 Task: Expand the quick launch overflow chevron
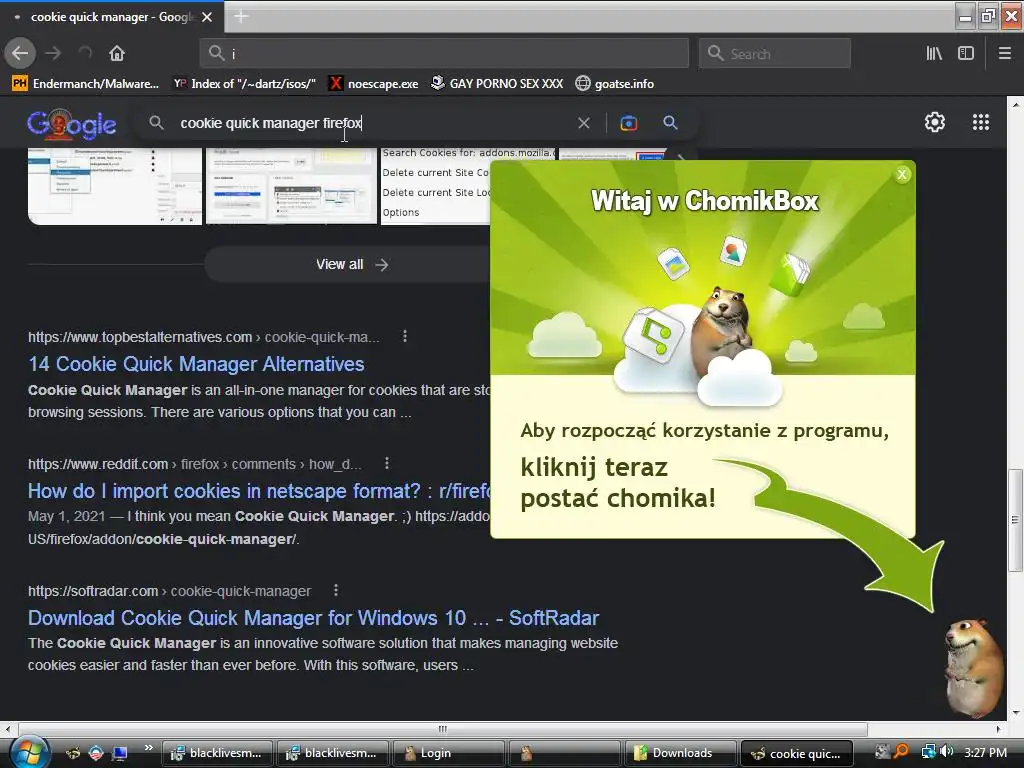tap(148, 748)
